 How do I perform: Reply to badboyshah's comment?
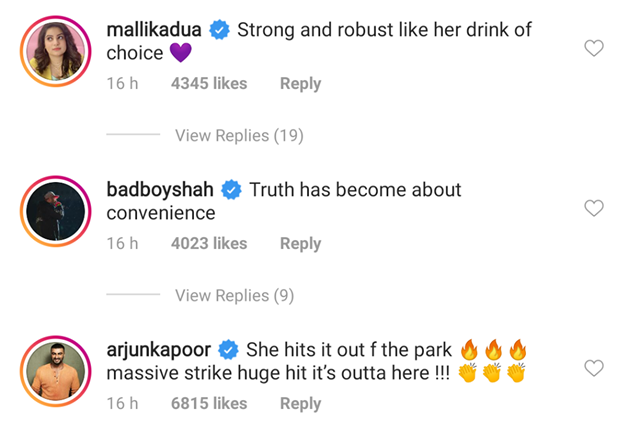pyautogui.click(x=300, y=244)
